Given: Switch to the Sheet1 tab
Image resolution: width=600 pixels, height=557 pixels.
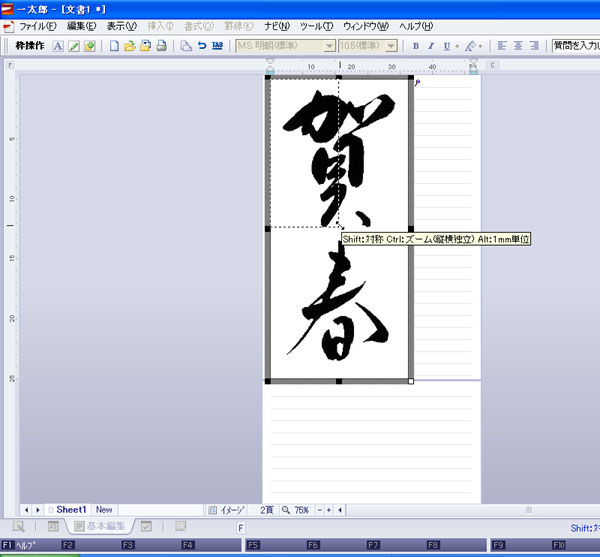Looking at the screenshot, I should coord(71,510).
